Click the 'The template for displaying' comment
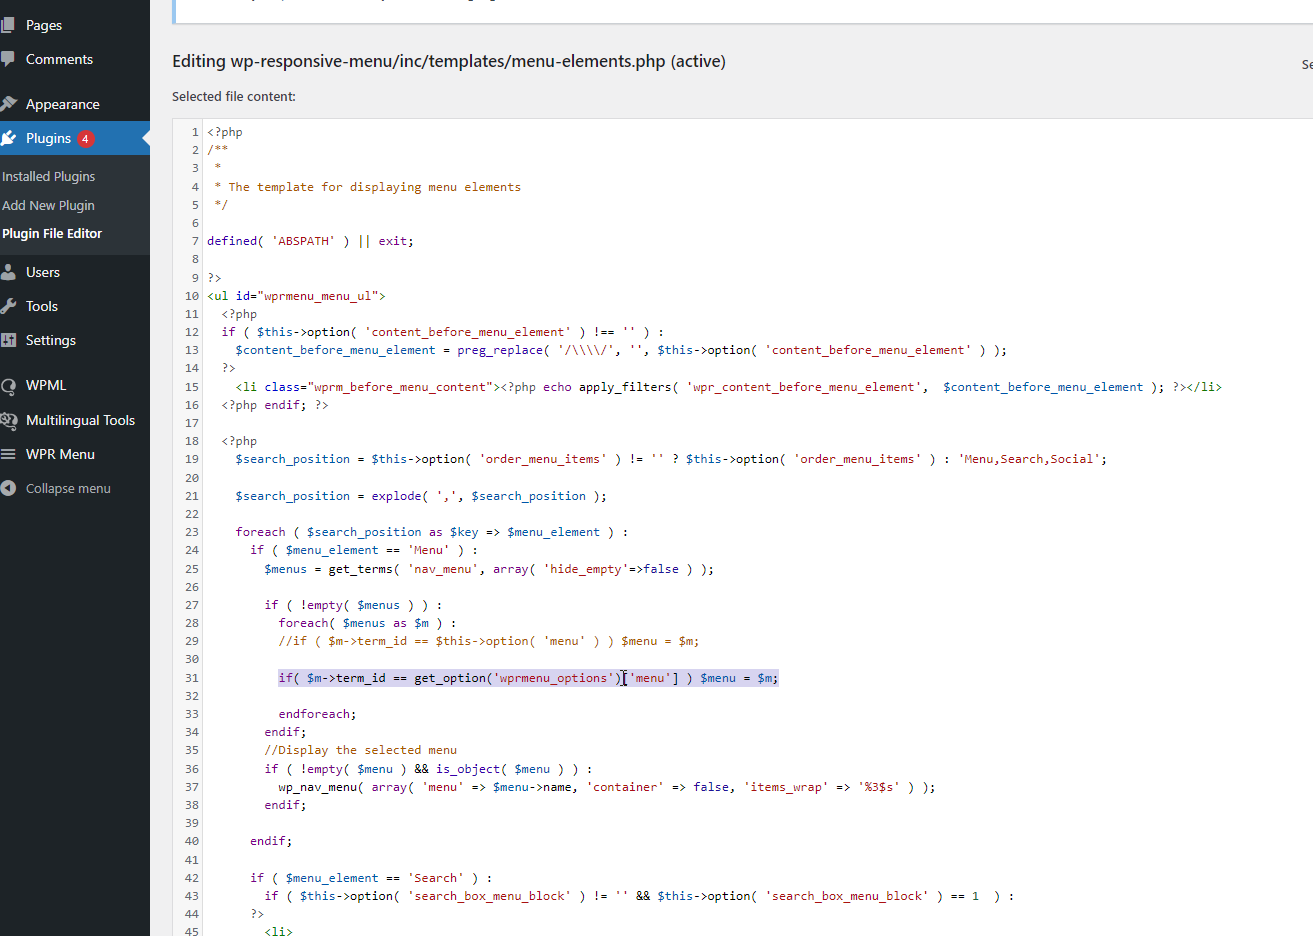The height and width of the screenshot is (936, 1313). [x=368, y=187]
